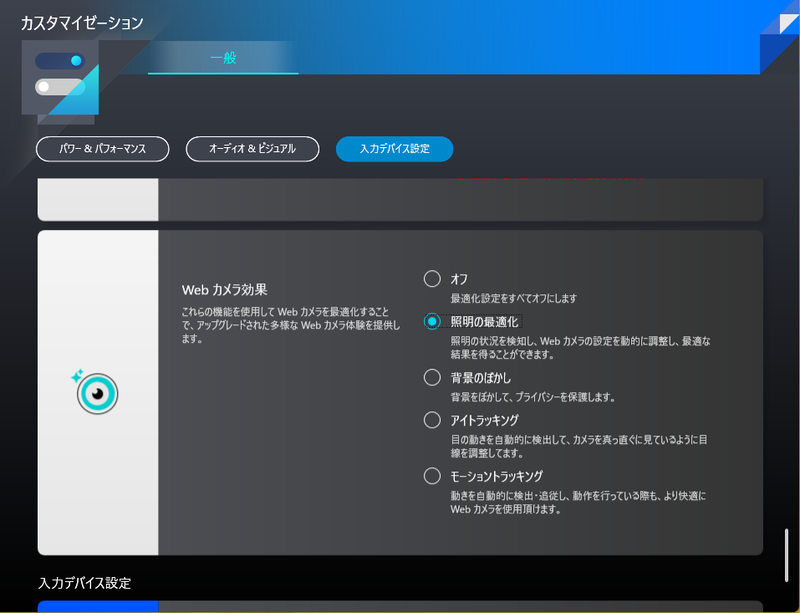Click the gray panel above the webcam effects section
This screenshot has height=613, width=800.
coord(400,198)
